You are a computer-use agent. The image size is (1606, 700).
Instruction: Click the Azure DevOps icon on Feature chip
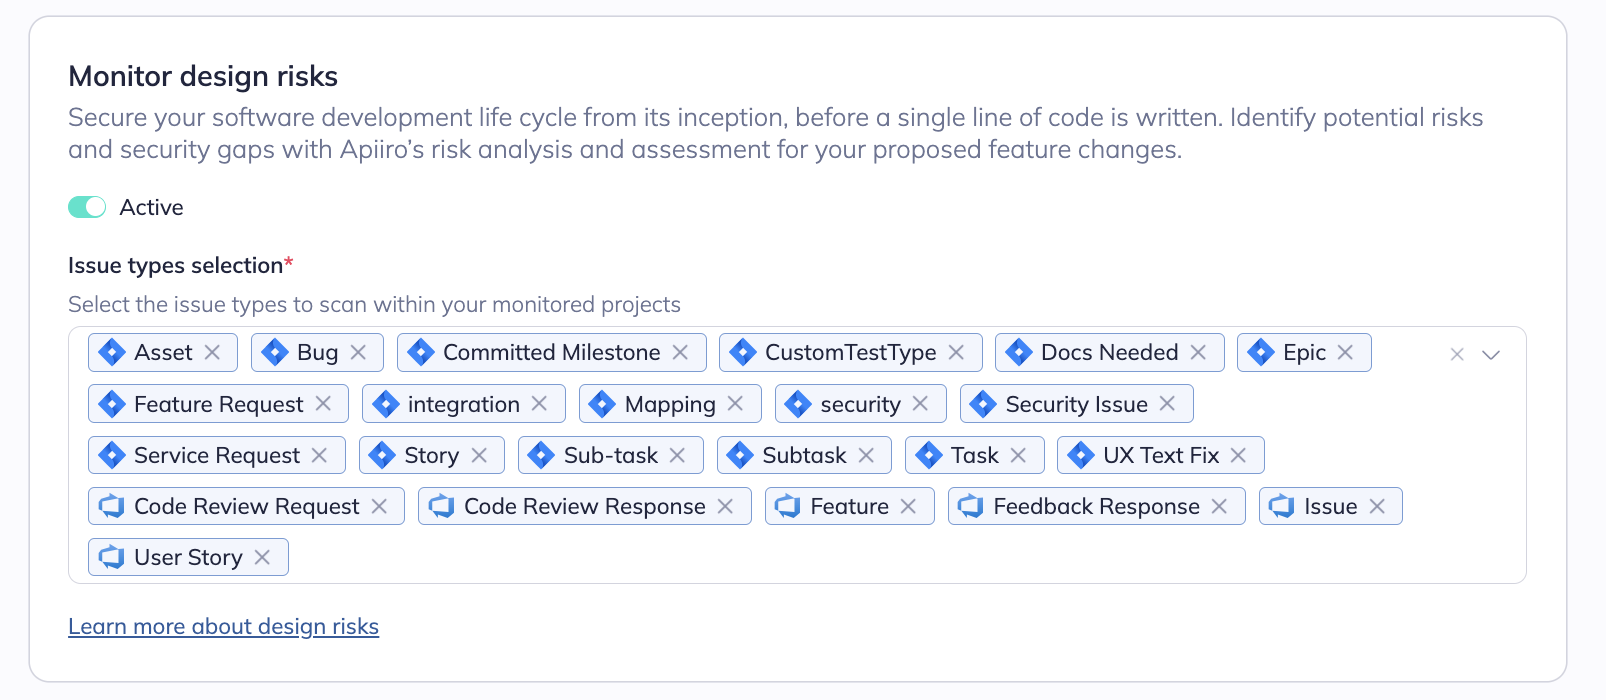(788, 506)
